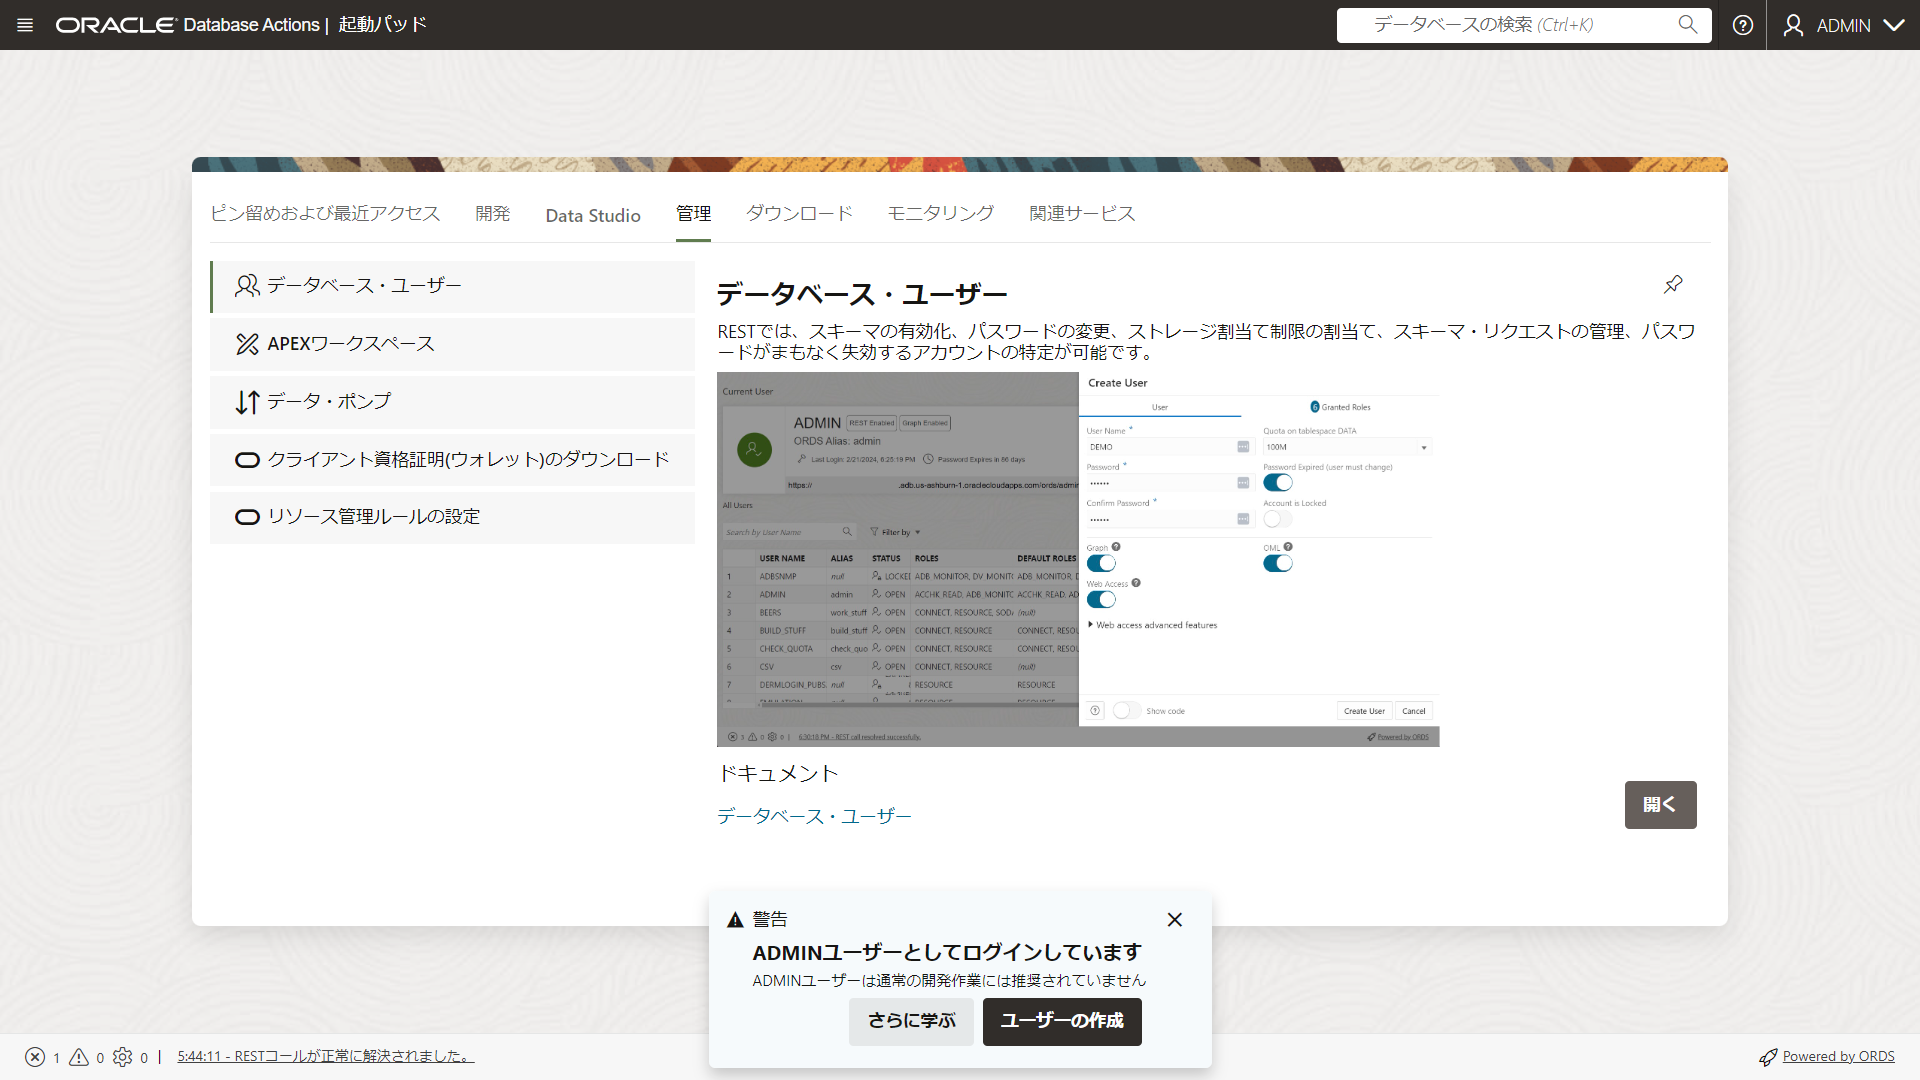The height and width of the screenshot is (1080, 1920).
Task: Select the データベース・ユーザー sidebar item
Action: click(452, 286)
